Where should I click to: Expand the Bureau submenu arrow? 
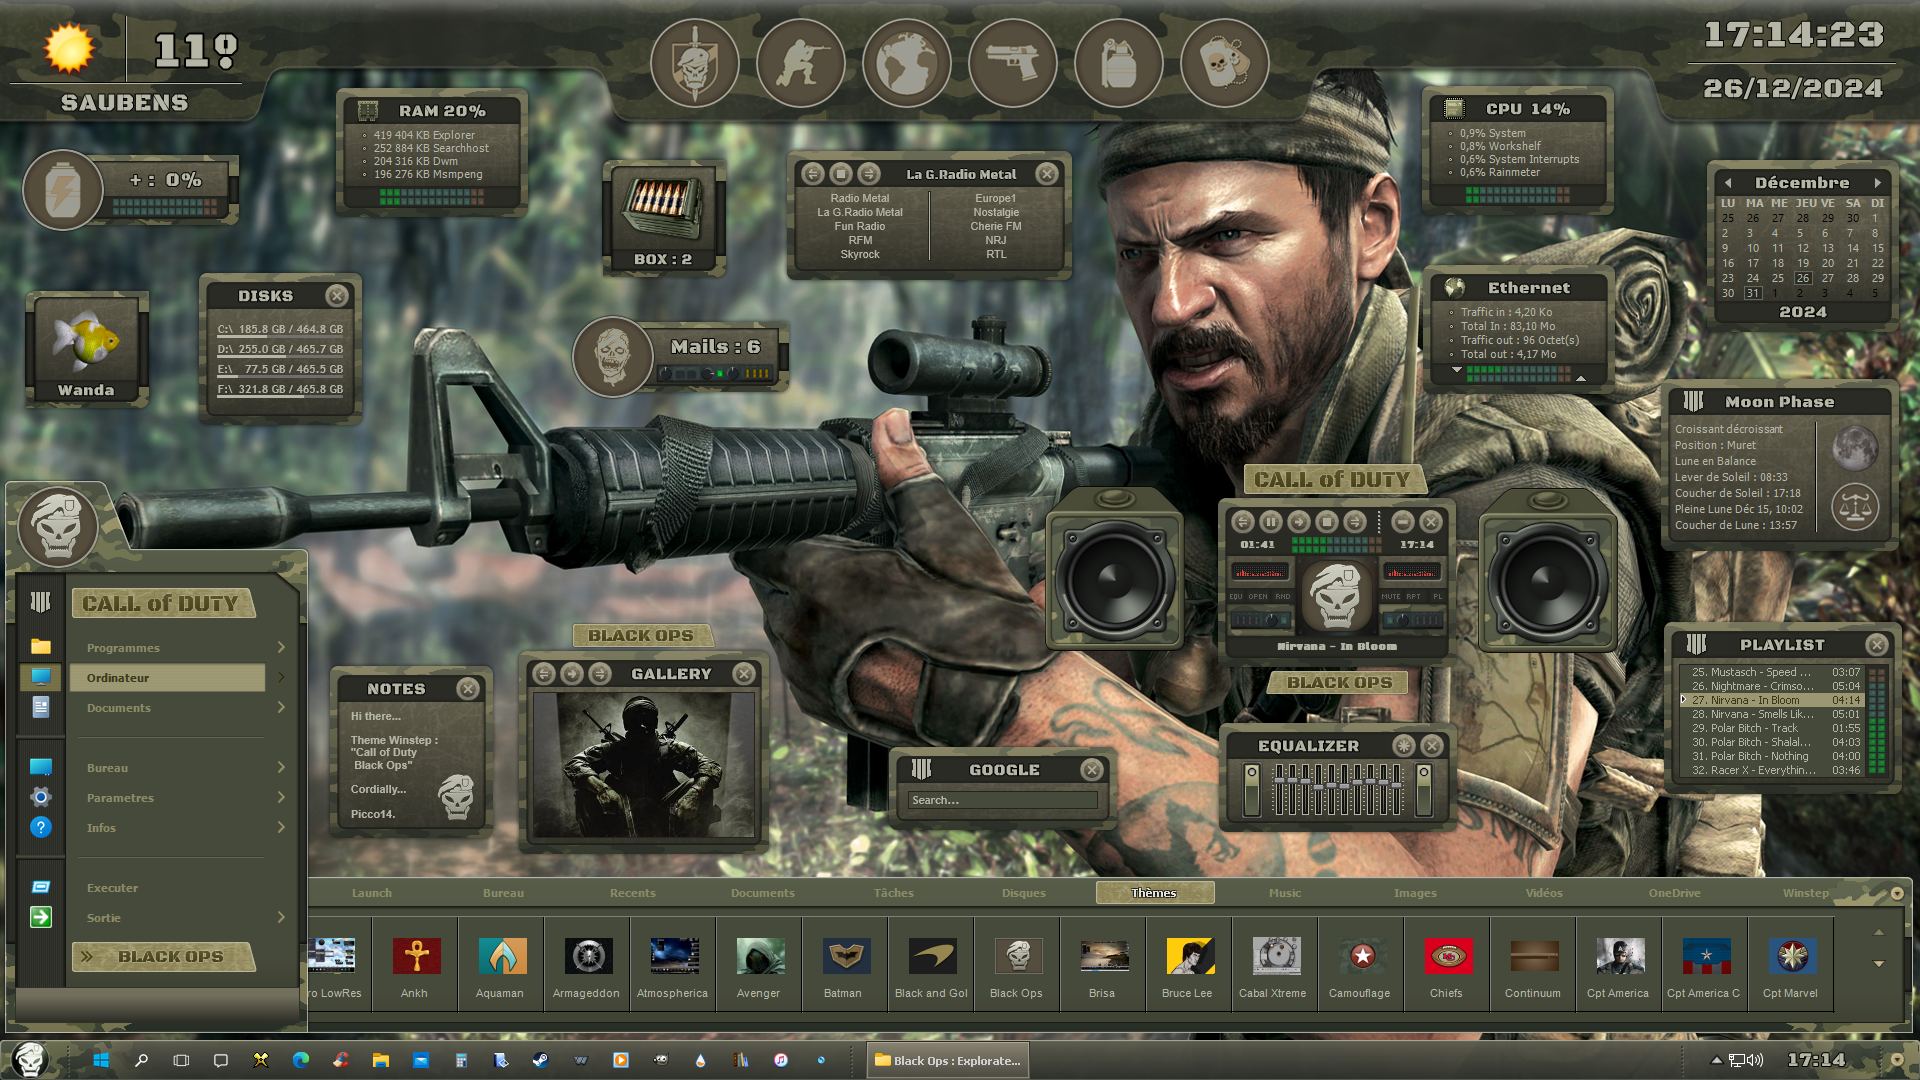point(281,768)
